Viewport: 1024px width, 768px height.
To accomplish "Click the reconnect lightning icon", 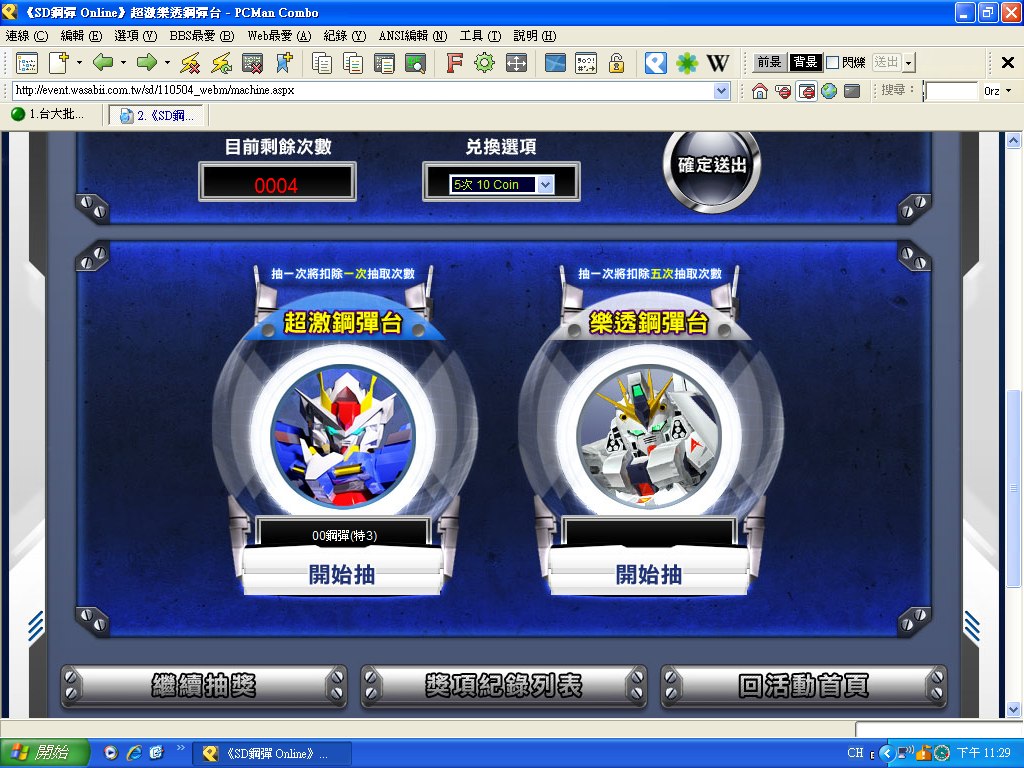I will point(221,63).
